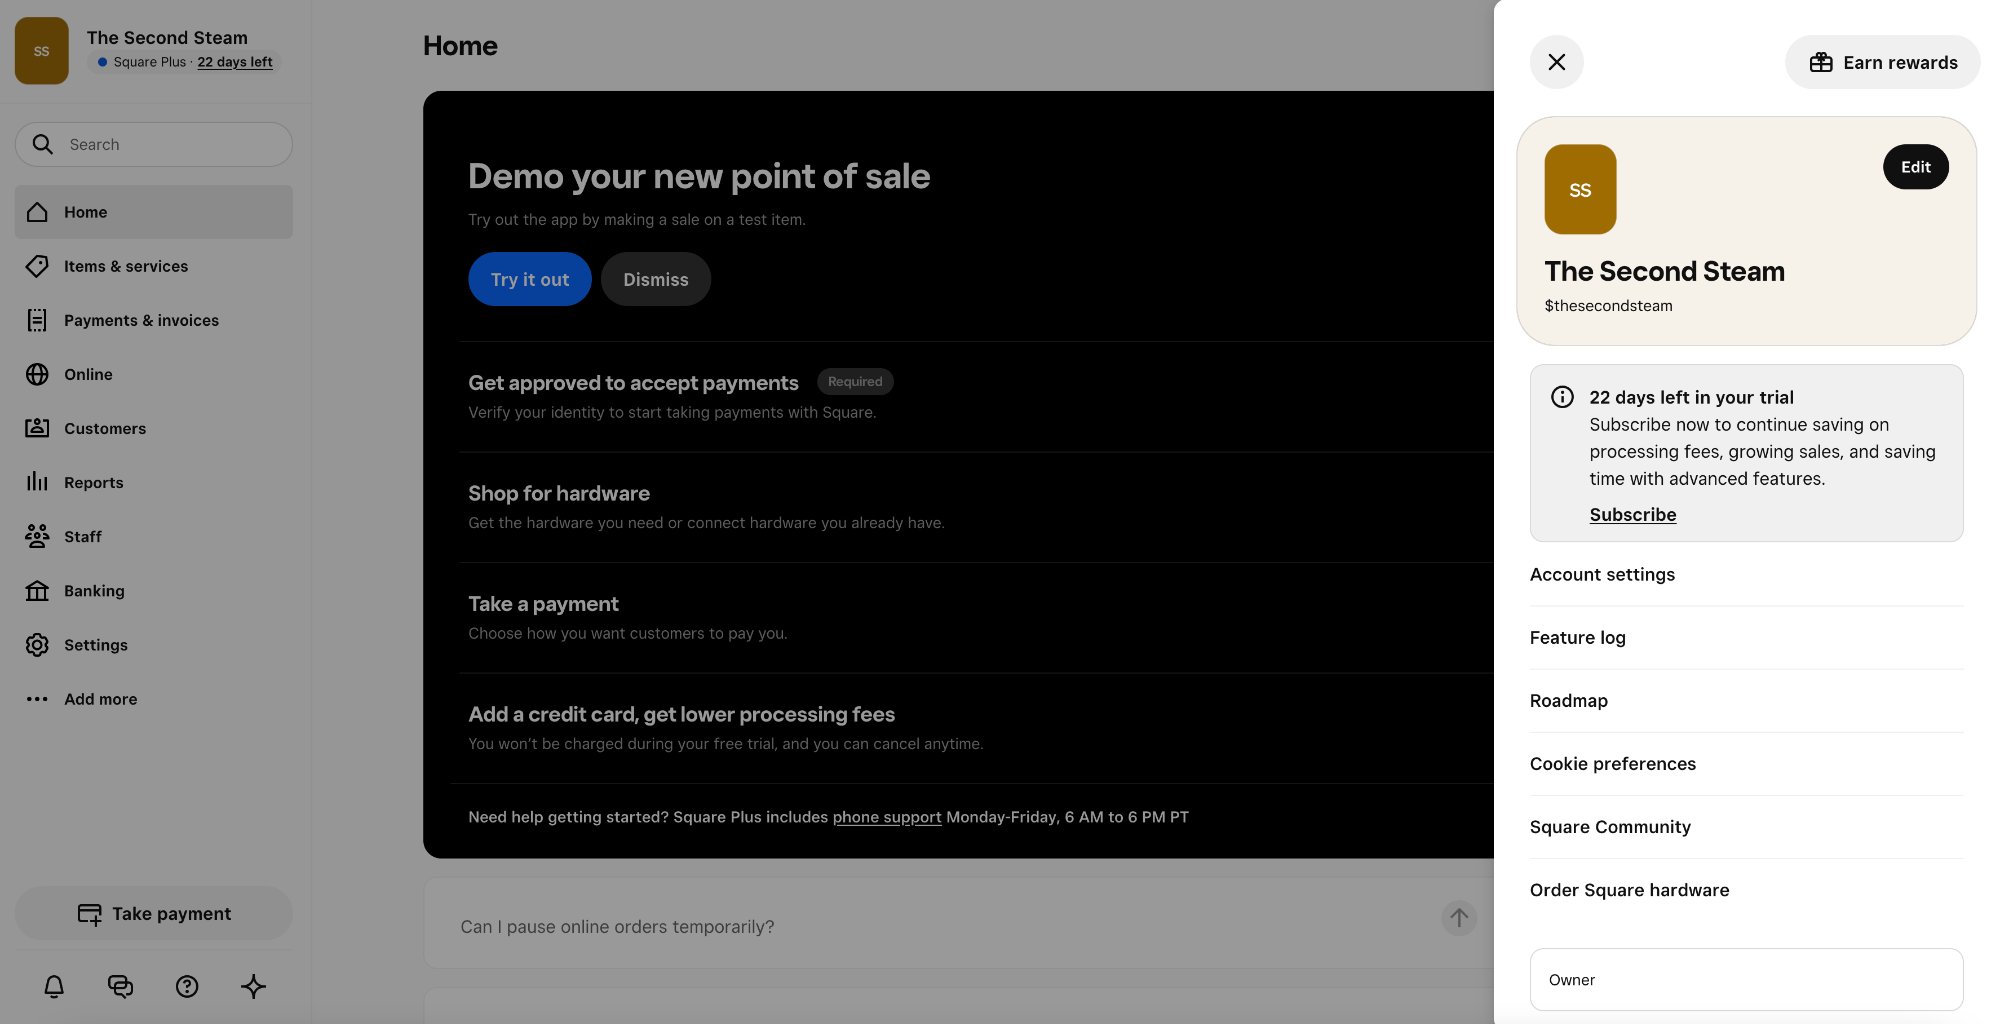The image size is (2000, 1024).
Task: Open Banking in the sidebar
Action: click(94, 590)
